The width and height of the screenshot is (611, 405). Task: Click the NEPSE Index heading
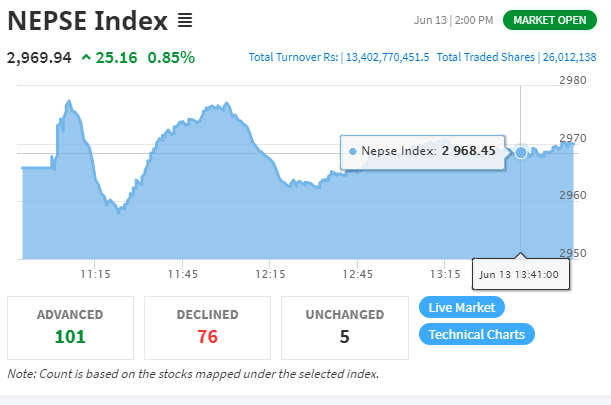pyautogui.click(x=88, y=20)
